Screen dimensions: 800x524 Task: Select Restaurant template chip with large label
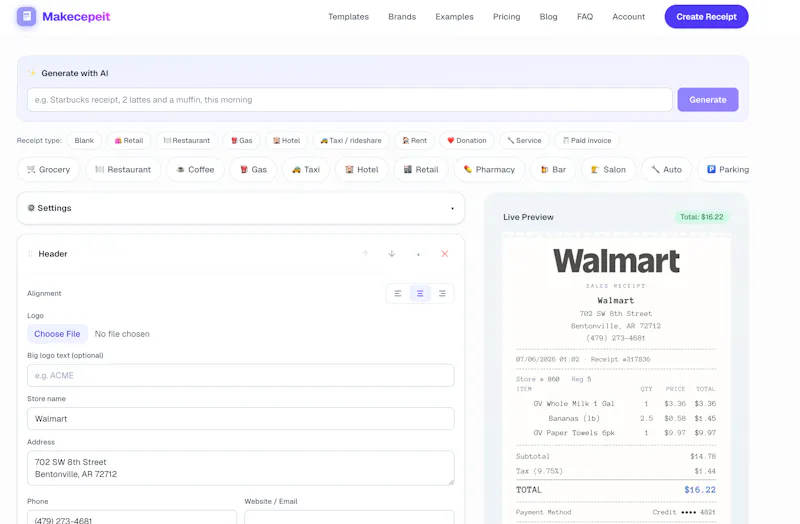coord(123,169)
